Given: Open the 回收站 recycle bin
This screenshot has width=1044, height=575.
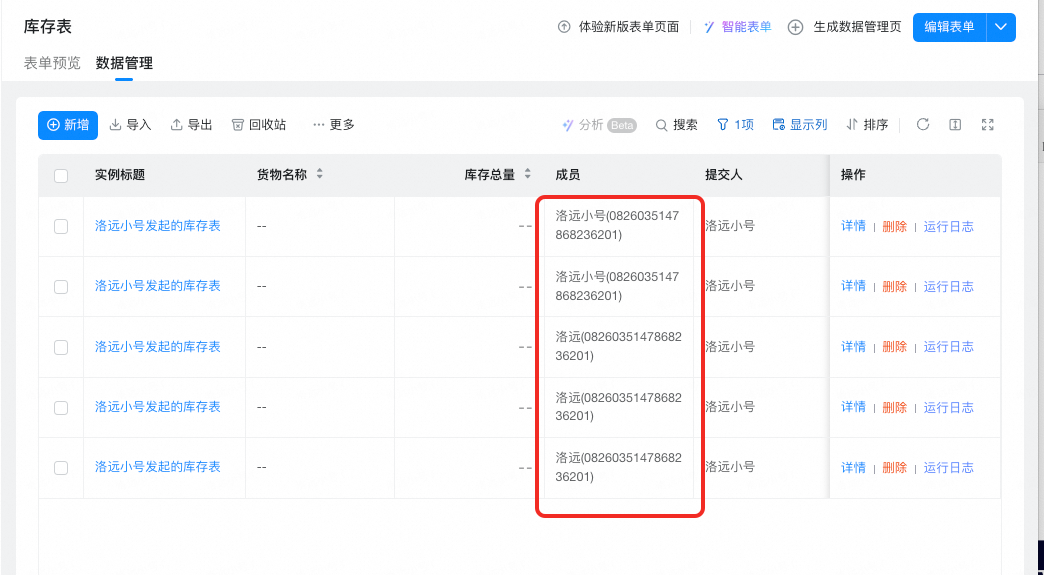Looking at the screenshot, I should 258,124.
